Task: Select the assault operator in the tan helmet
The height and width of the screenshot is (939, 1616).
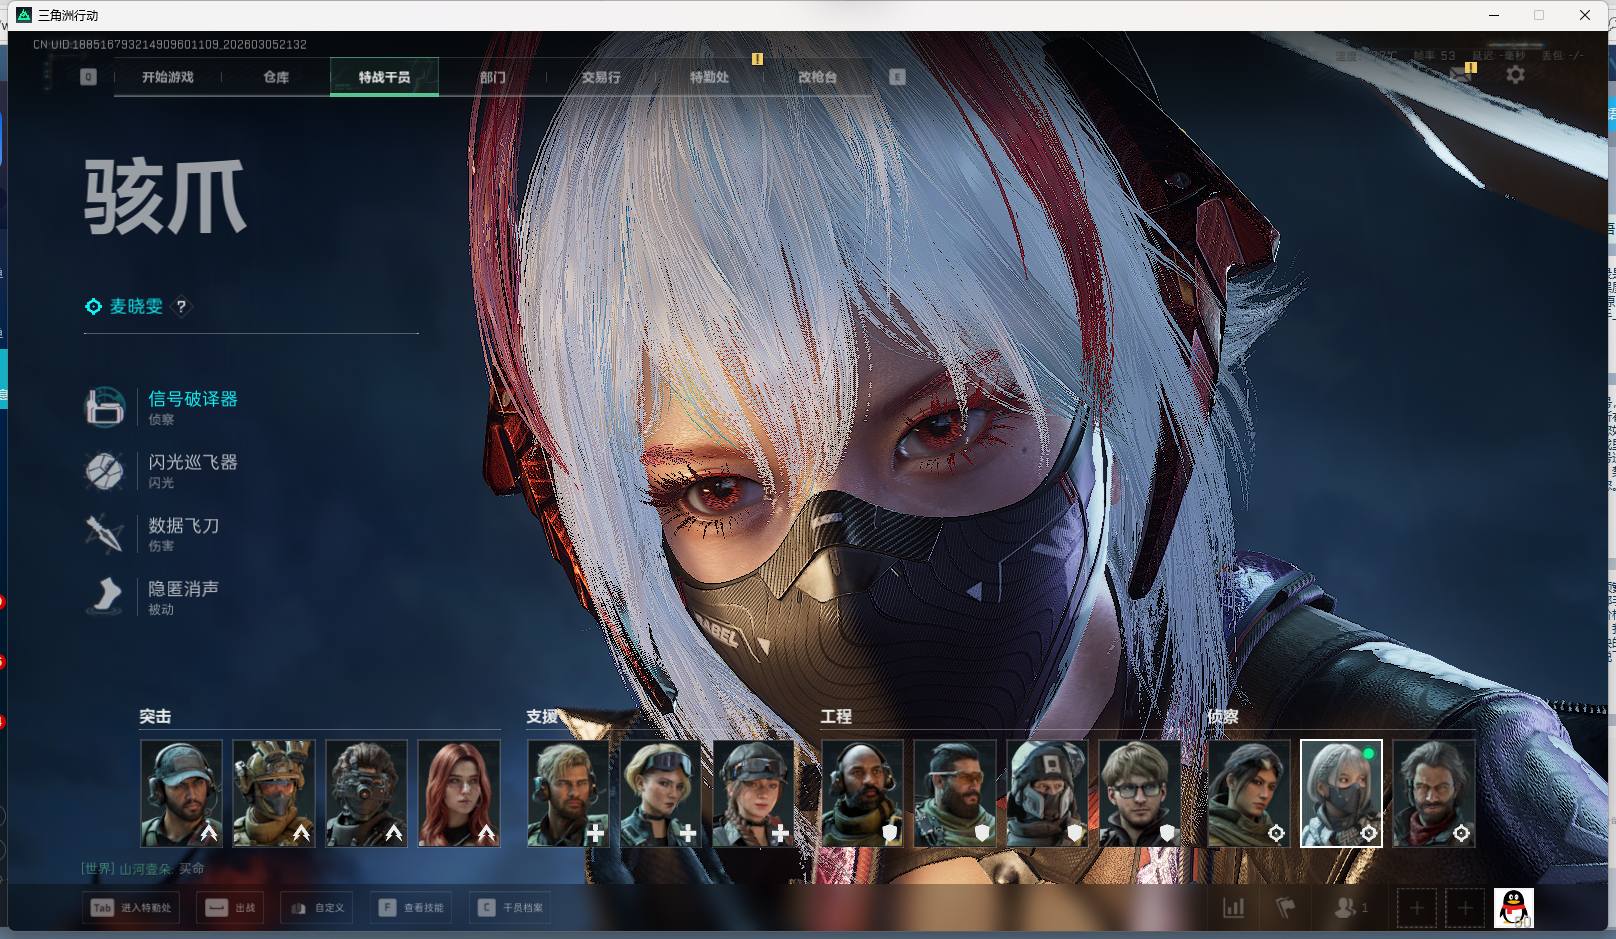Action: point(274,793)
